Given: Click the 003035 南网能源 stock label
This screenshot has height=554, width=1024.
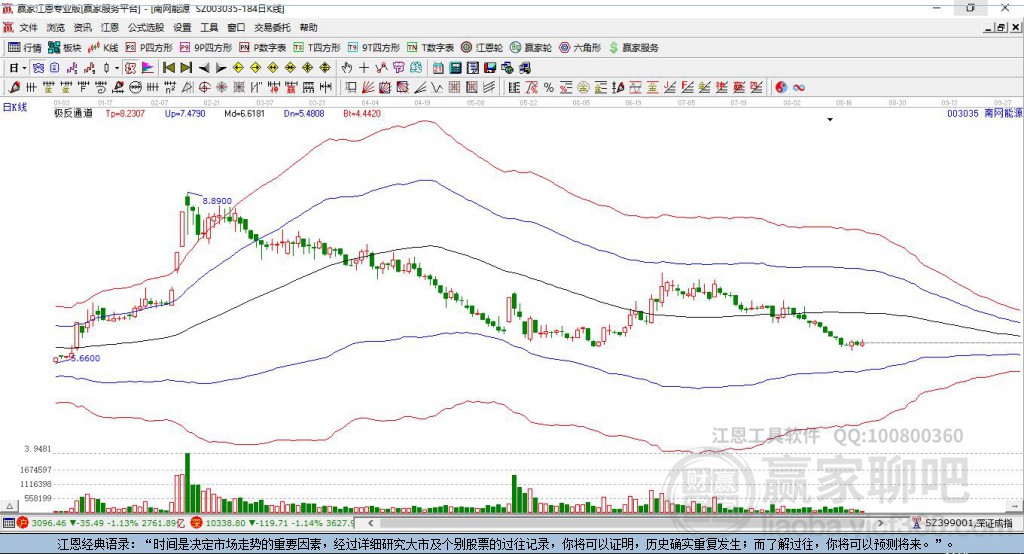Looking at the screenshot, I should tap(984, 113).
